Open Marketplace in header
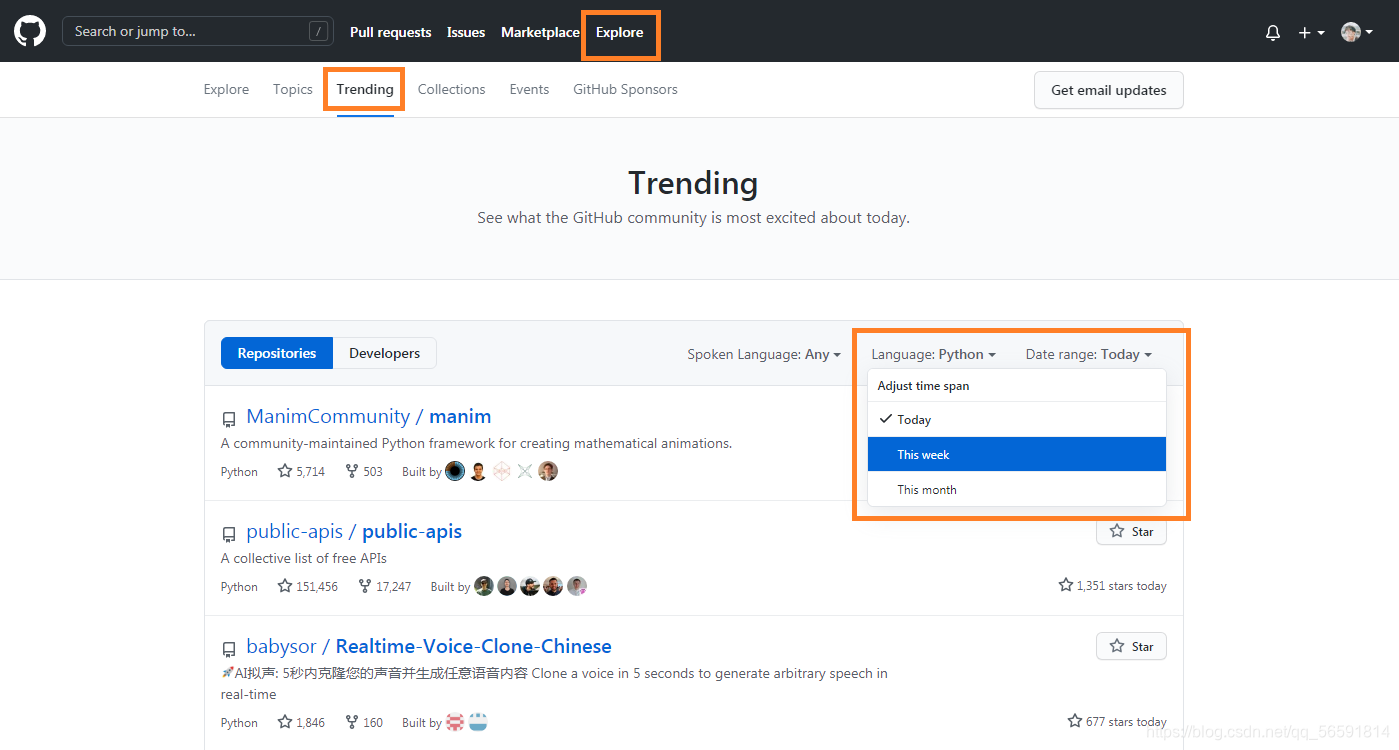 [540, 32]
